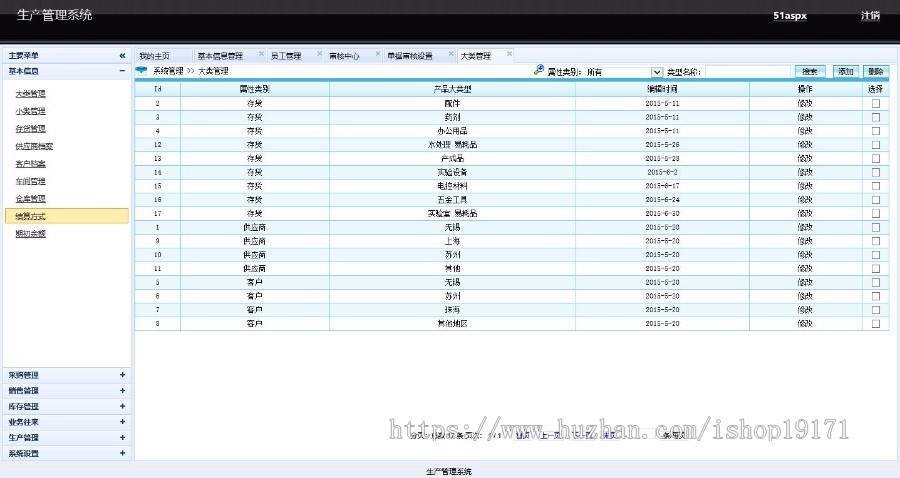The width and height of the screenshot is (900, 478).
Task: Check the box in 其他地区 row
Action: (875, 324)
